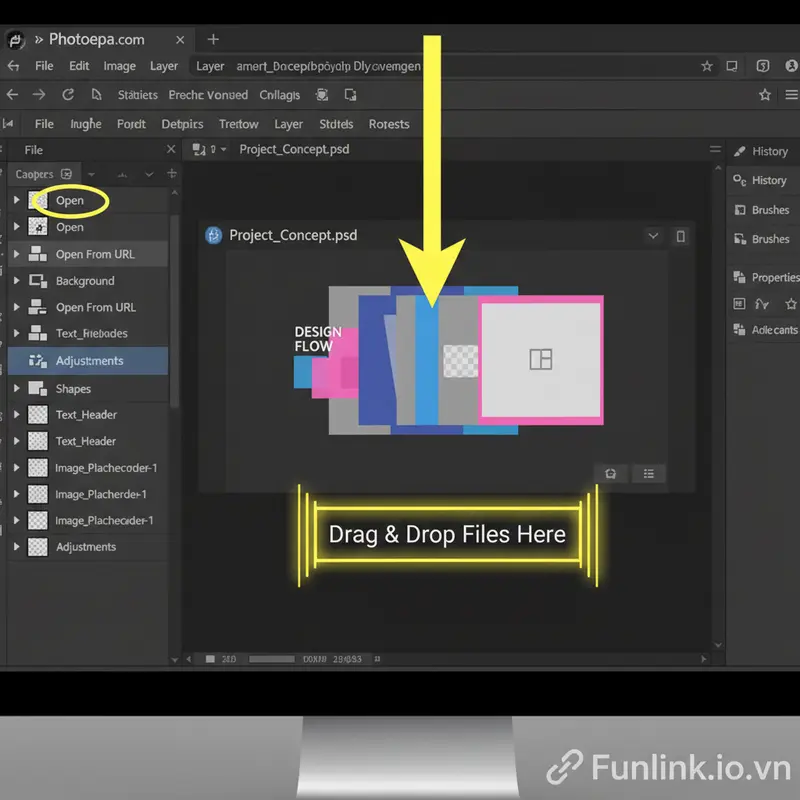
Task: Click the bookmark star in address bar
Action: click(x=707, y=66)
